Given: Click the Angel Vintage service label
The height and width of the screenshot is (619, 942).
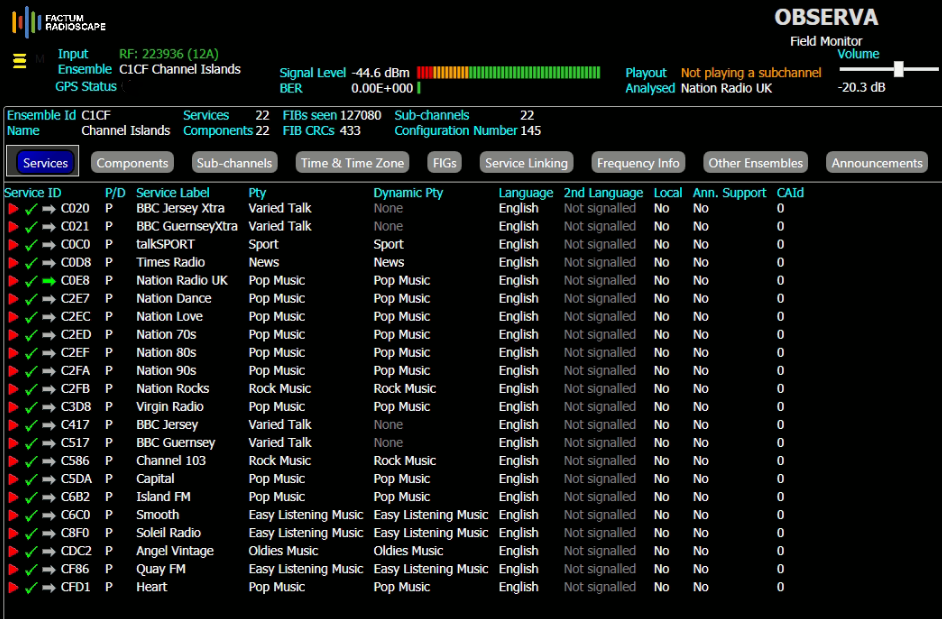Looking at the screenshot, I should (175, 551).
